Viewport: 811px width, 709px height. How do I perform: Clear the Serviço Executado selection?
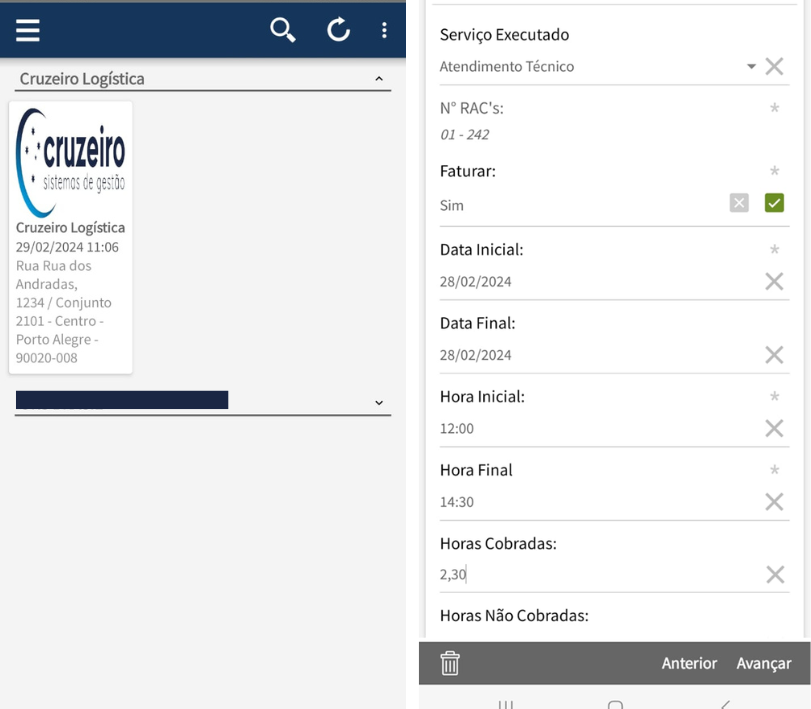pos(773,66)
